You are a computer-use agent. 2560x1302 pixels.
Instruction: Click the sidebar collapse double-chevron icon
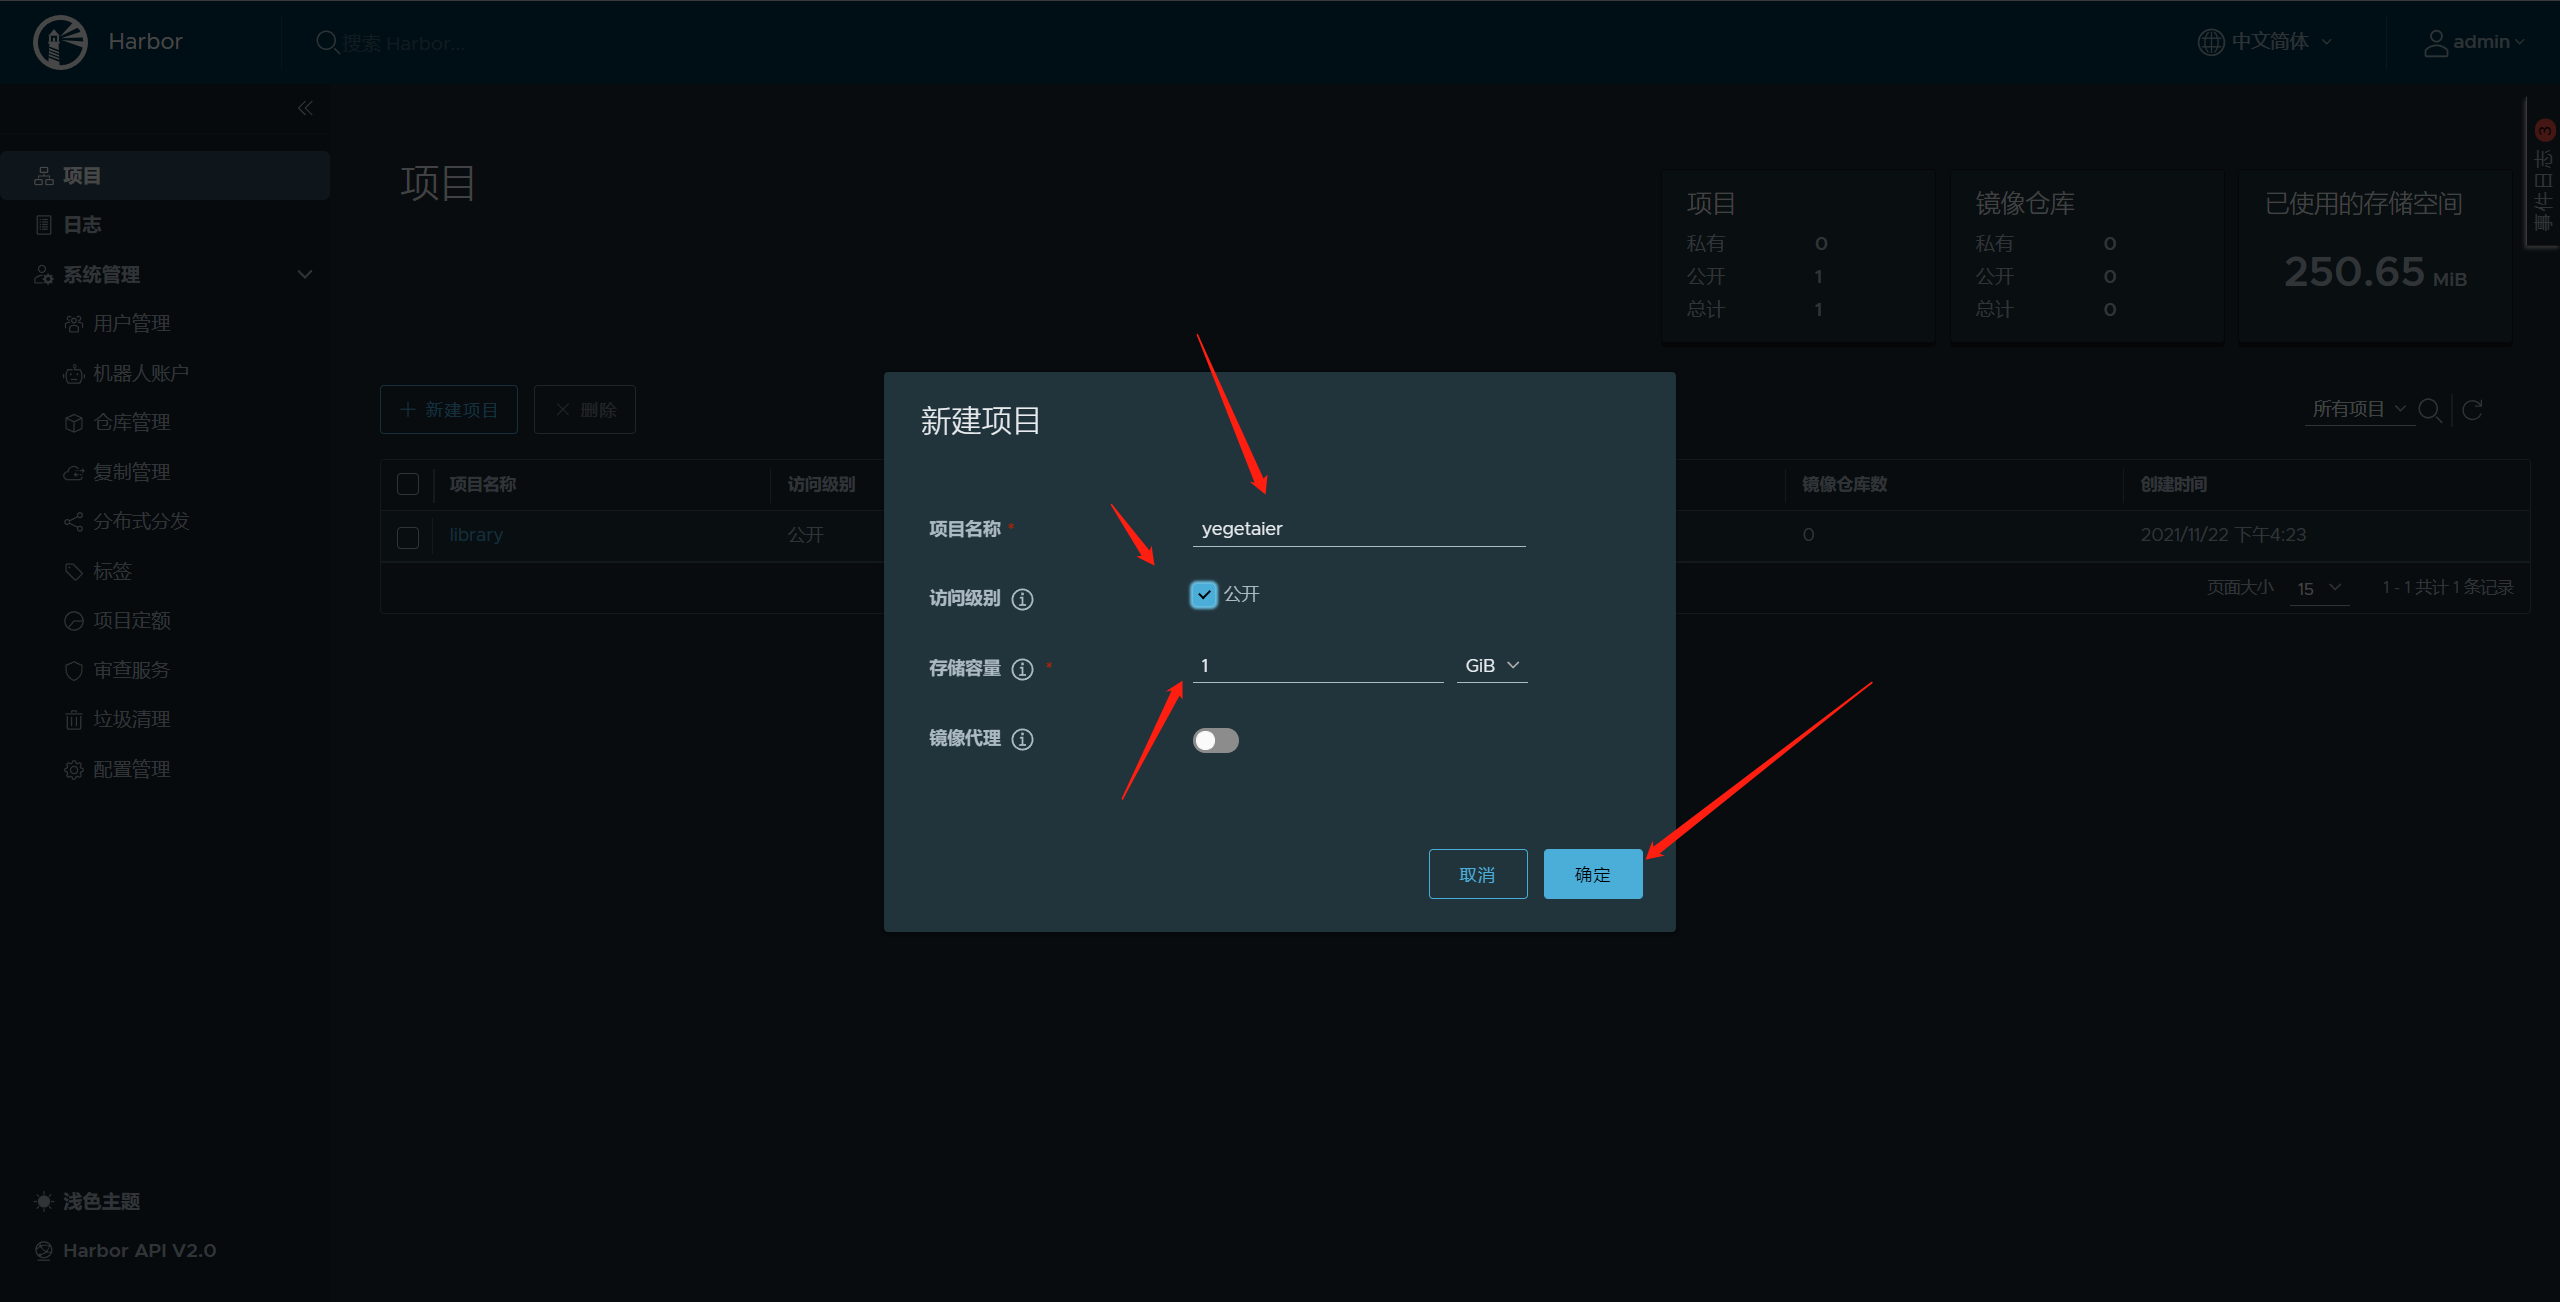[305, 108]
